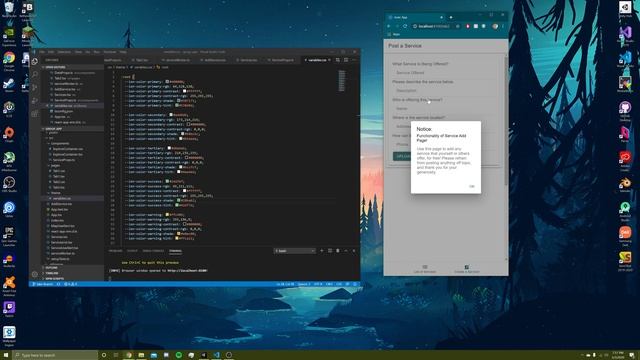
Task: Select the variables.css editor tab
Action: [x=317, y=60]
